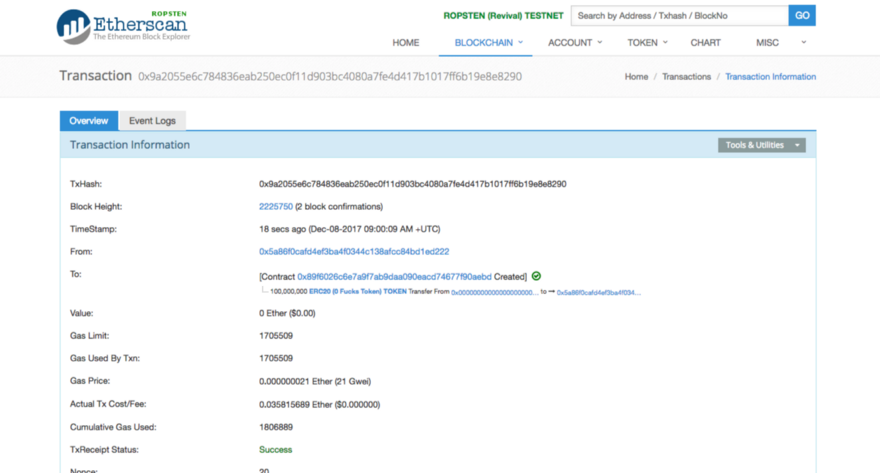Click the search field for Address / Txhash
The height and width of the screenshot is (473, 880).
tap(679, 16)
